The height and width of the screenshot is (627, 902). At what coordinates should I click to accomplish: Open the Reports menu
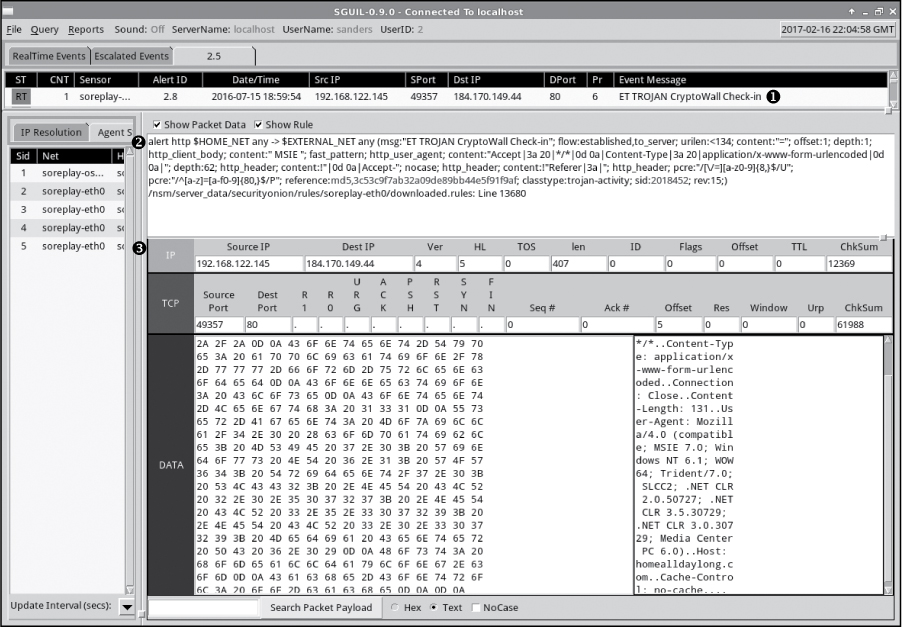point(86,30)
